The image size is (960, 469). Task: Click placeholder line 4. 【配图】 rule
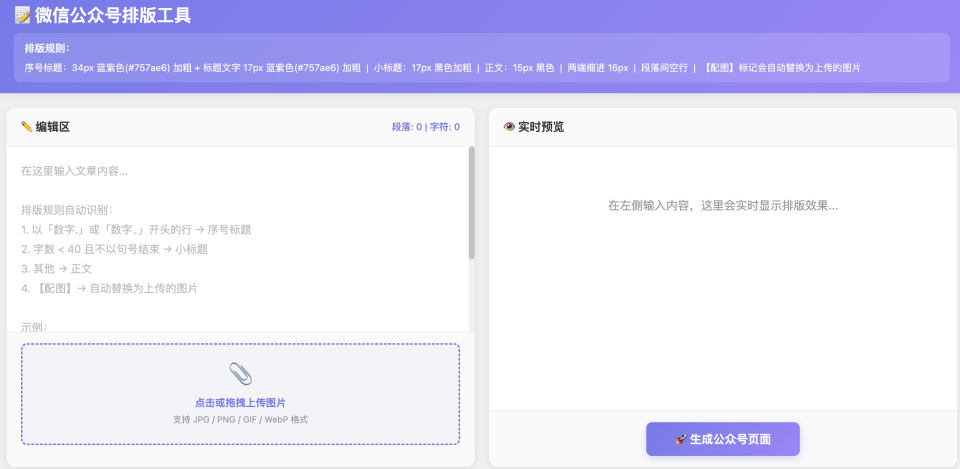tap(110, 288)
